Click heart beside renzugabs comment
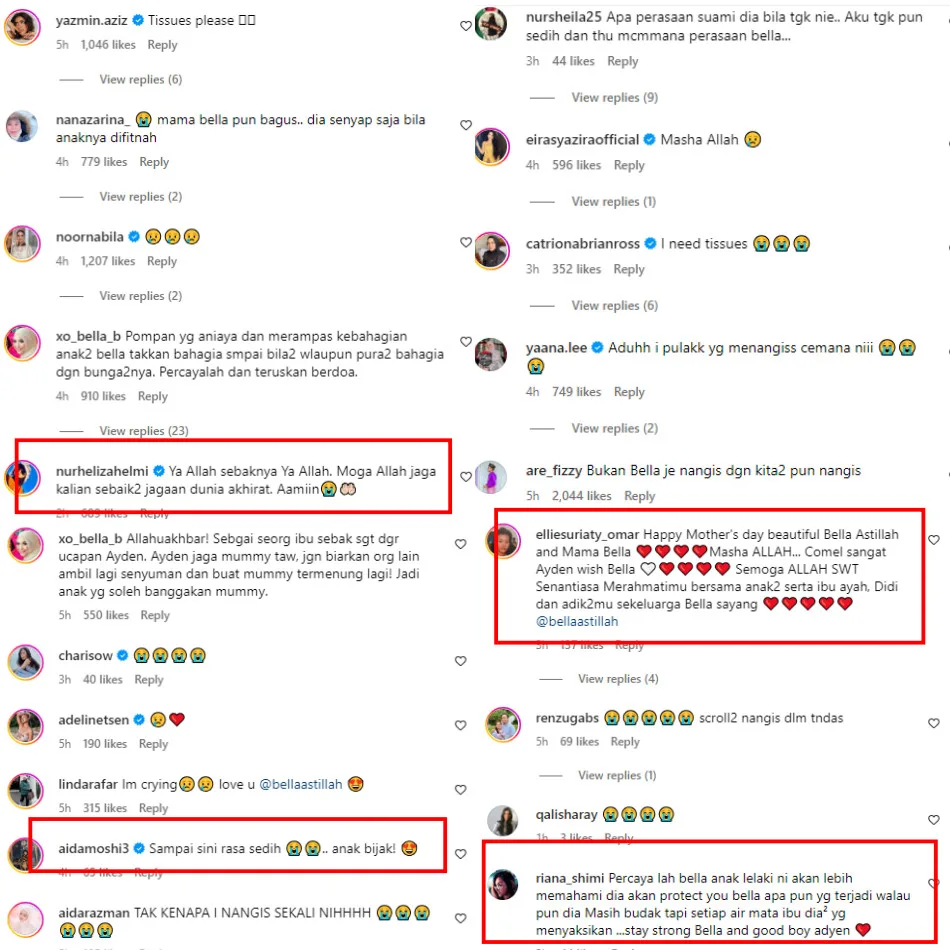This screenshot has width=950, height=950. (x=934, y=723)
